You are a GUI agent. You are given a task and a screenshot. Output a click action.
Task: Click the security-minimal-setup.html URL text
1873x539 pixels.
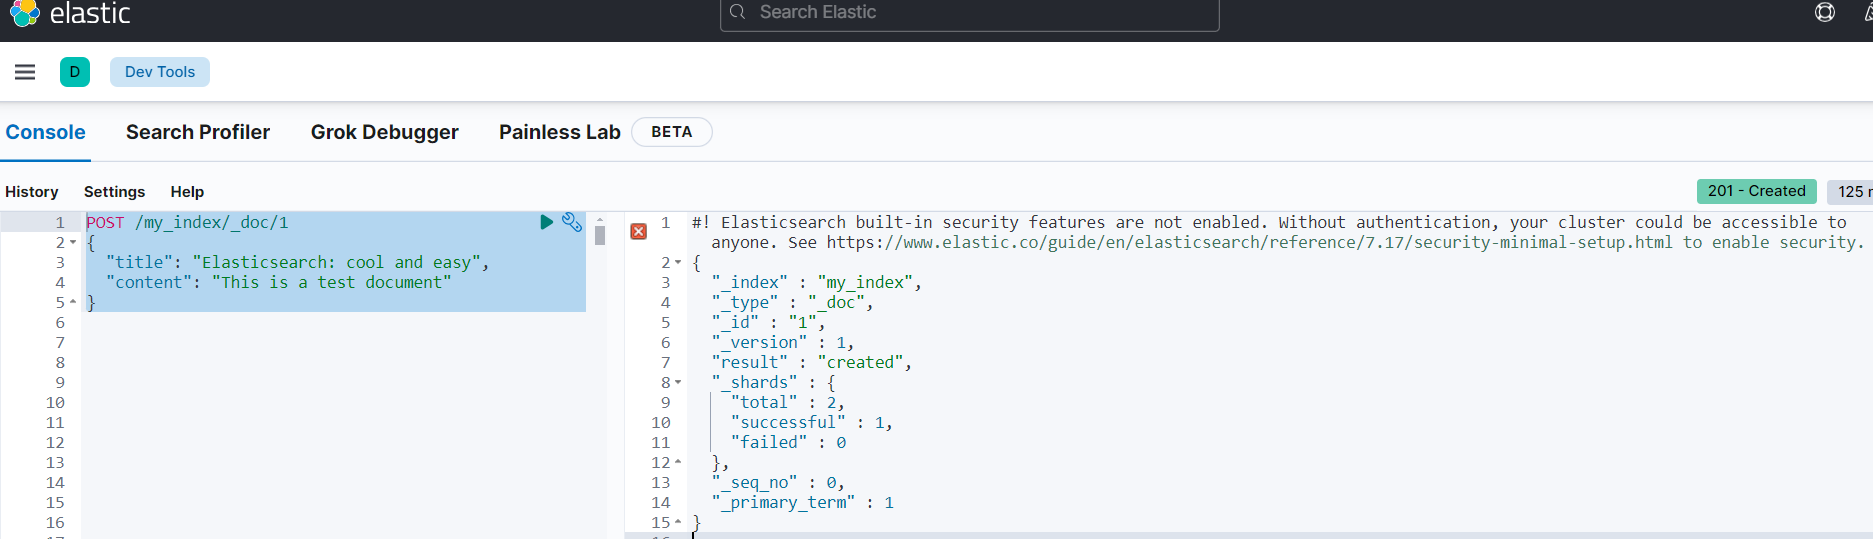point(1249,242)
